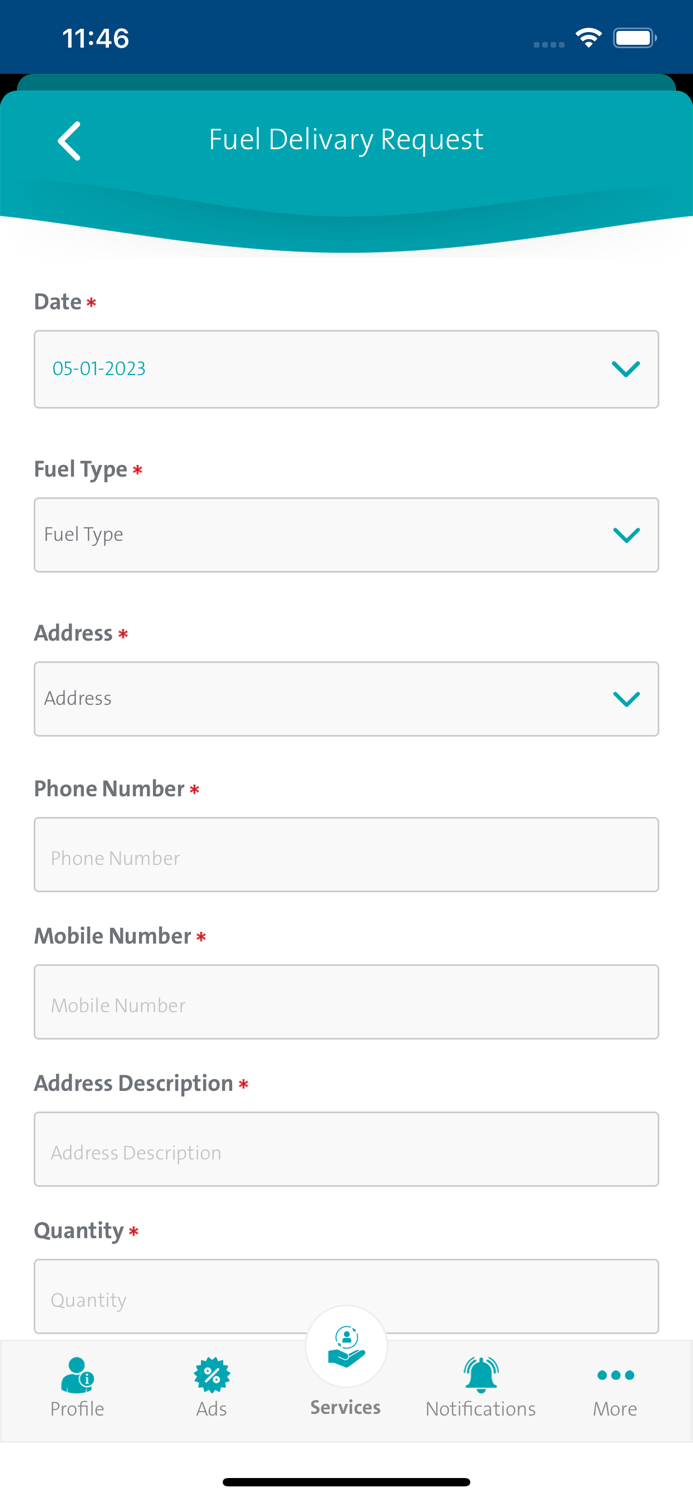693x1500 pixels.
Task: Tap the Services hand icon
Action: pyautogui.click(x=346, y=1346)
